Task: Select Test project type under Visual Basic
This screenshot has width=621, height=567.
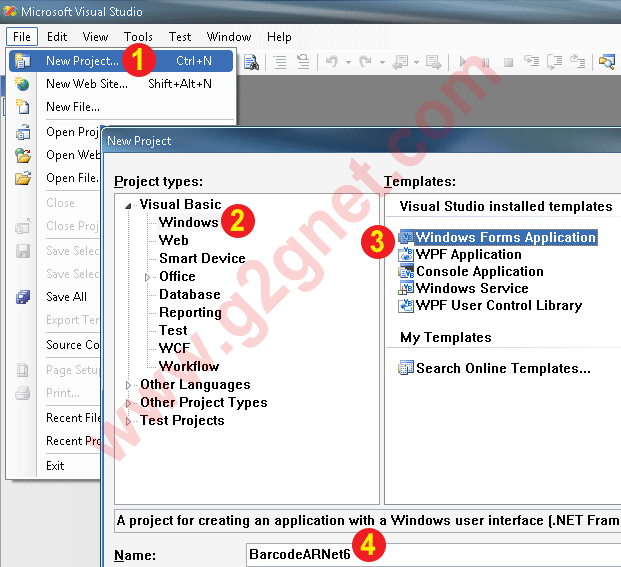Action: 173,330
